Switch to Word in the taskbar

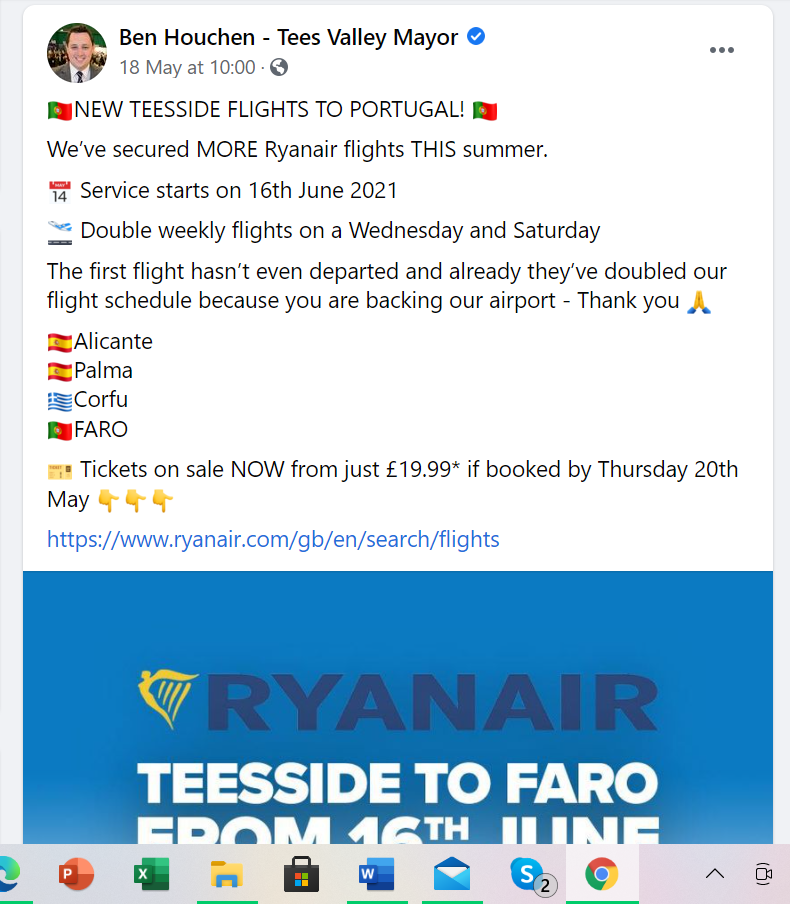376,875
